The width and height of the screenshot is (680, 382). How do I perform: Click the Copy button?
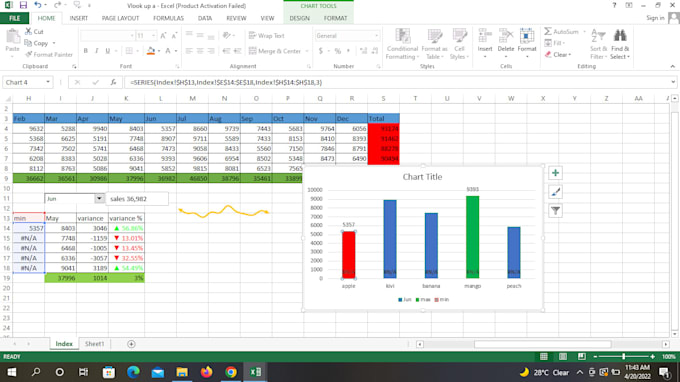point(36,43)
